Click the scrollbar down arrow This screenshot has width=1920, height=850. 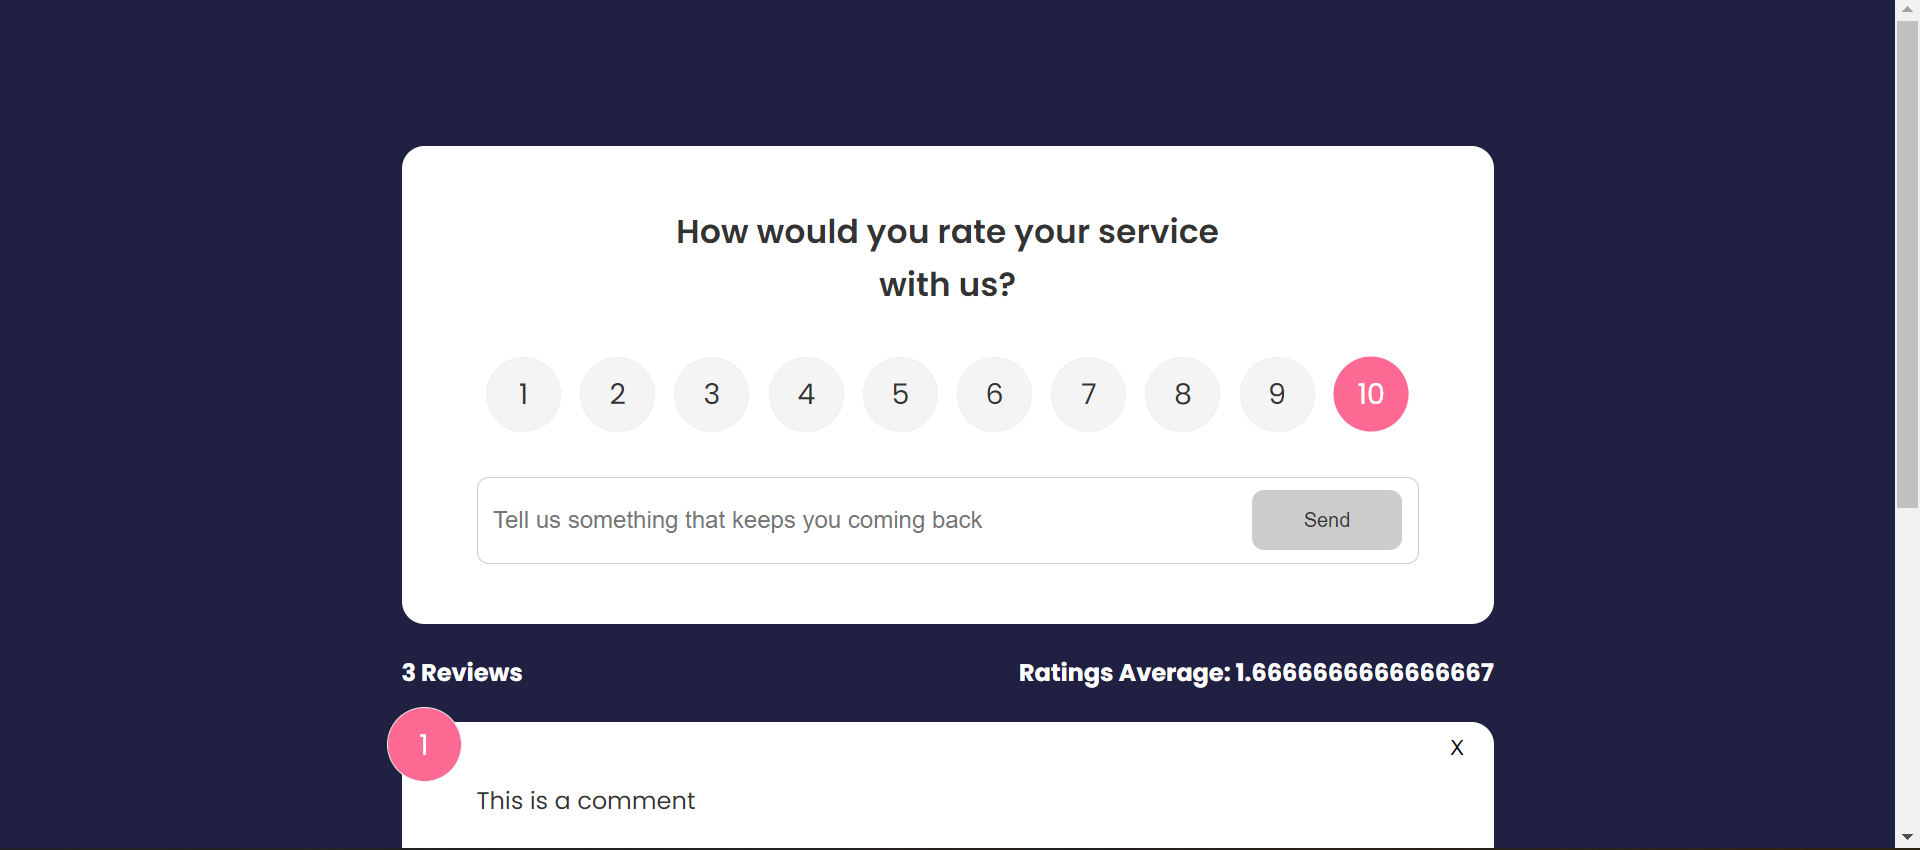pyautogui.click(x=1908, y=837)
